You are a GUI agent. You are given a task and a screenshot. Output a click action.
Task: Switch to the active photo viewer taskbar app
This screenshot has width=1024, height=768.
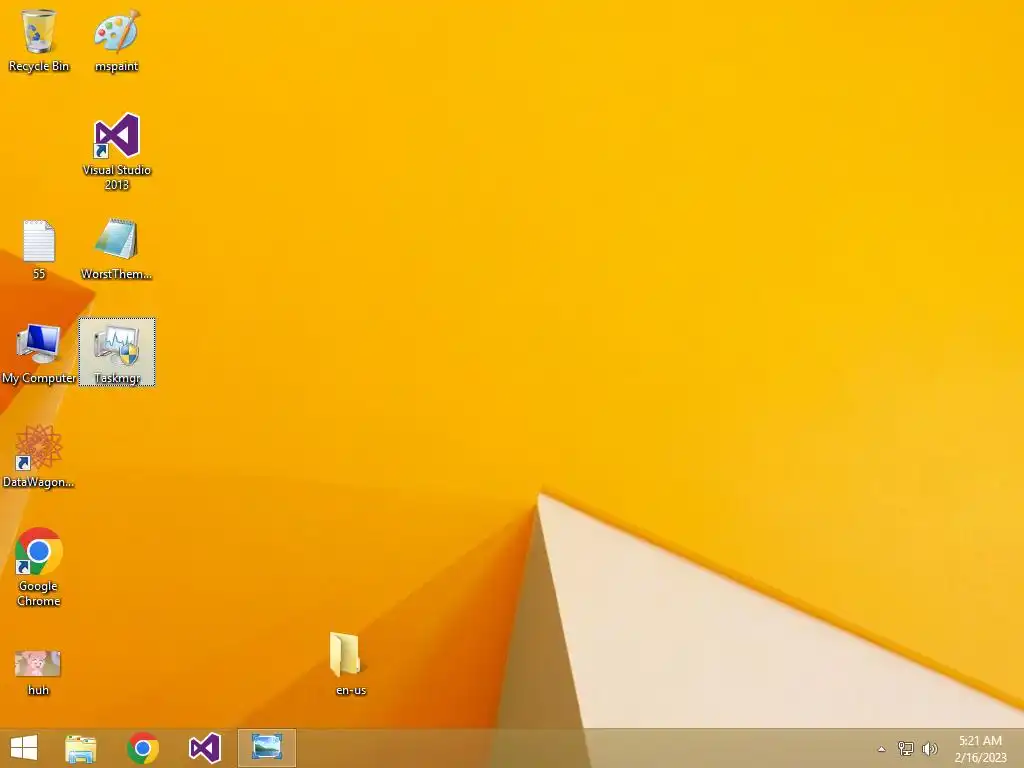[266, 748]
